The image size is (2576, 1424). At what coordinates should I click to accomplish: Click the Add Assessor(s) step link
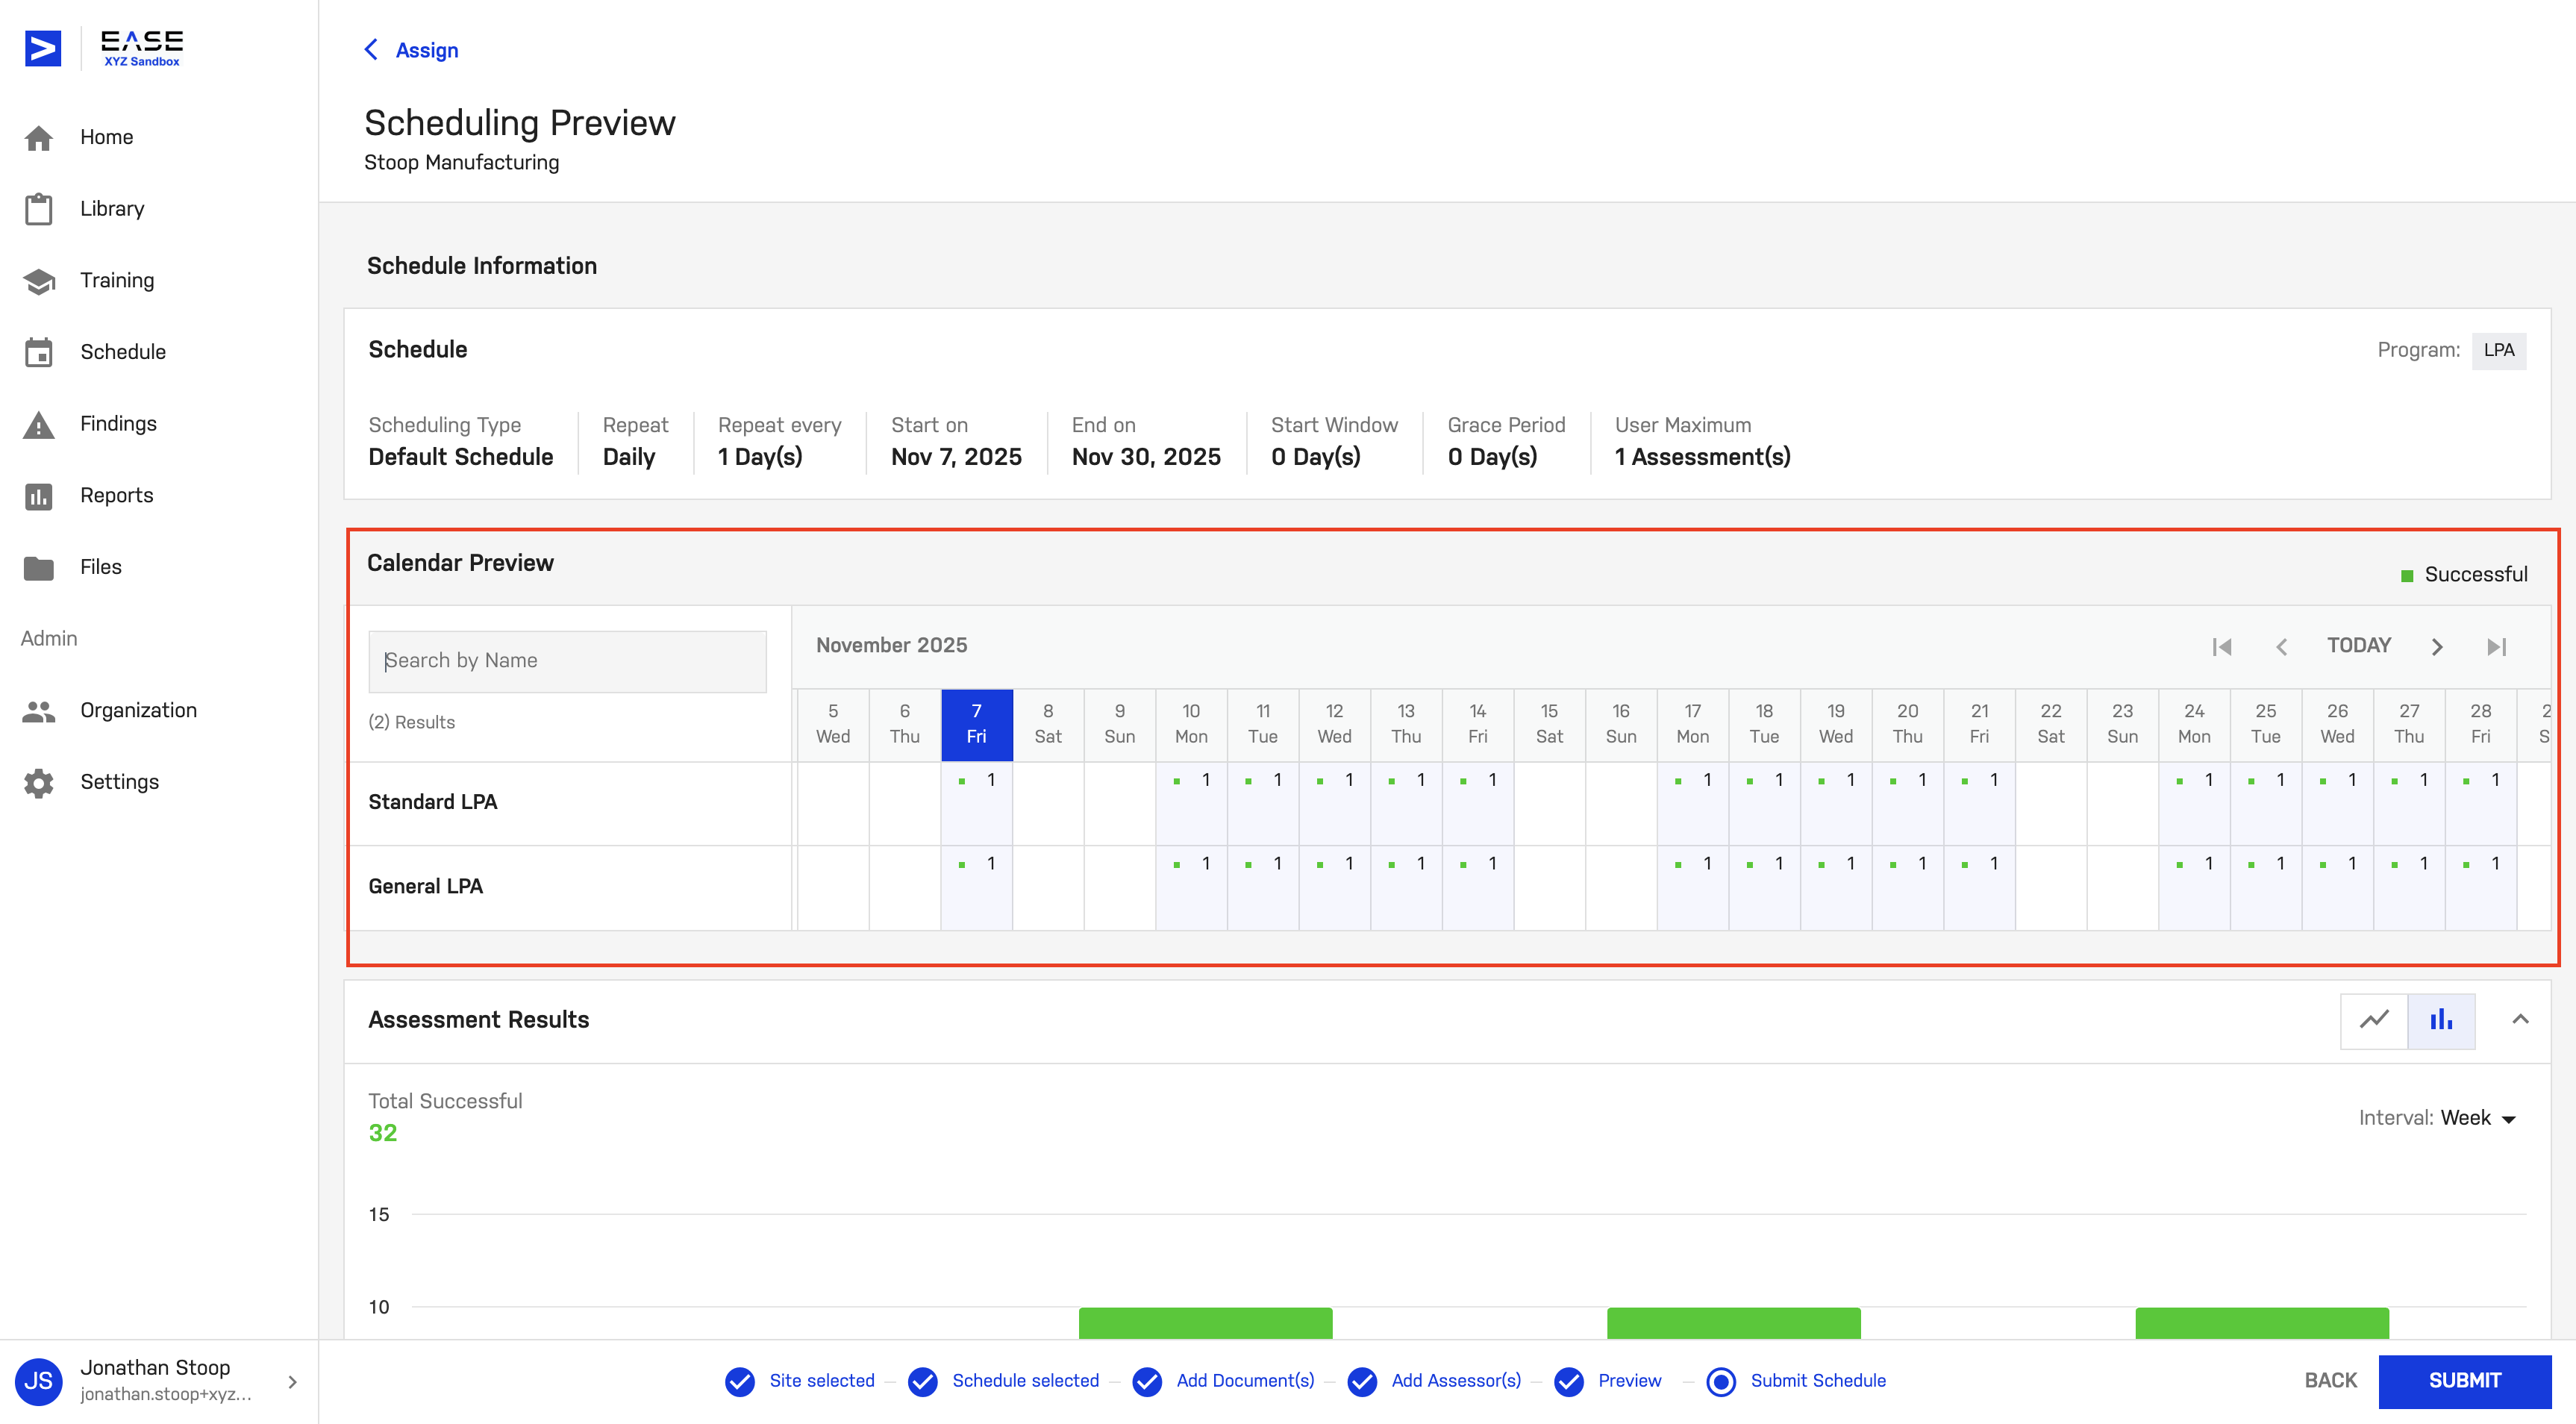point(1456,1381)
